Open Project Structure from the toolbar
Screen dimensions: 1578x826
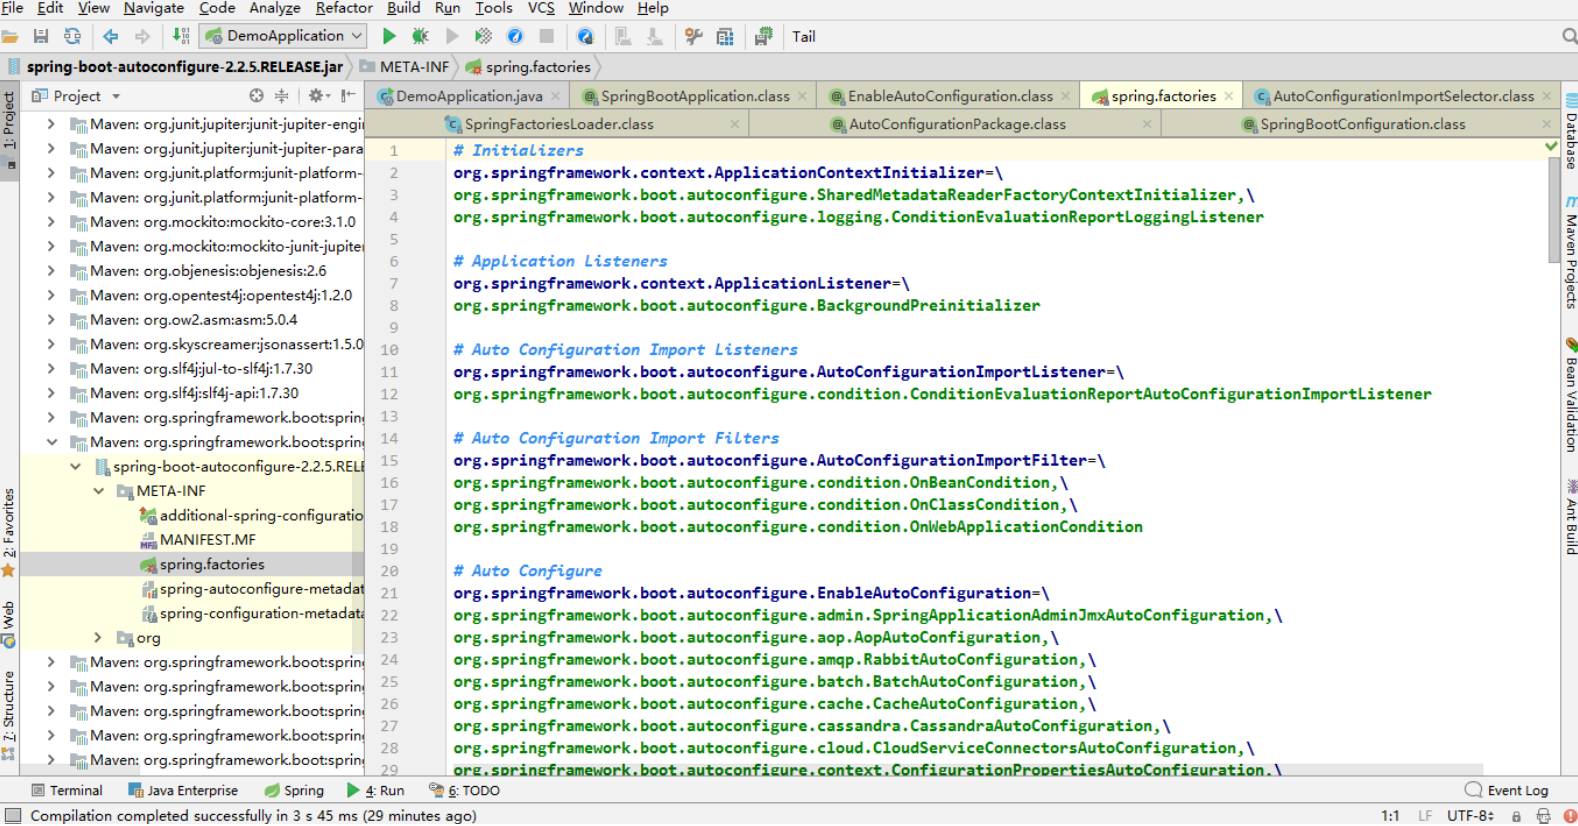coord(725,37)
